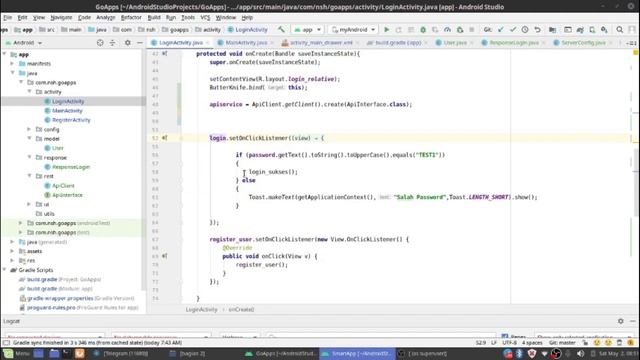
Task: Switch to the build.gradle (app) tab
Action: click(398, 42)
